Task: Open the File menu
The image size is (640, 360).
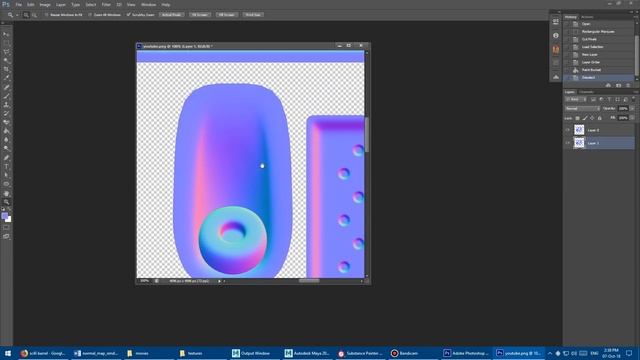Action: point(19,4)
